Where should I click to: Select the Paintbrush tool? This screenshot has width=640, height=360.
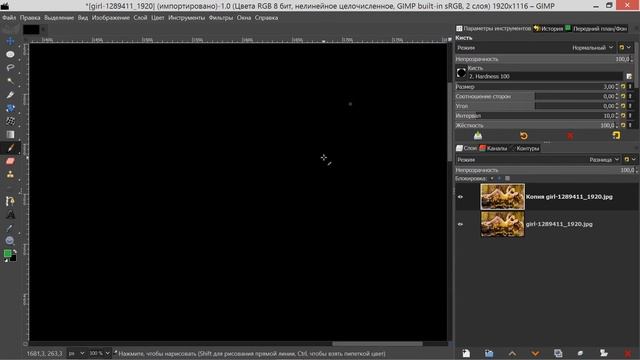10,148
